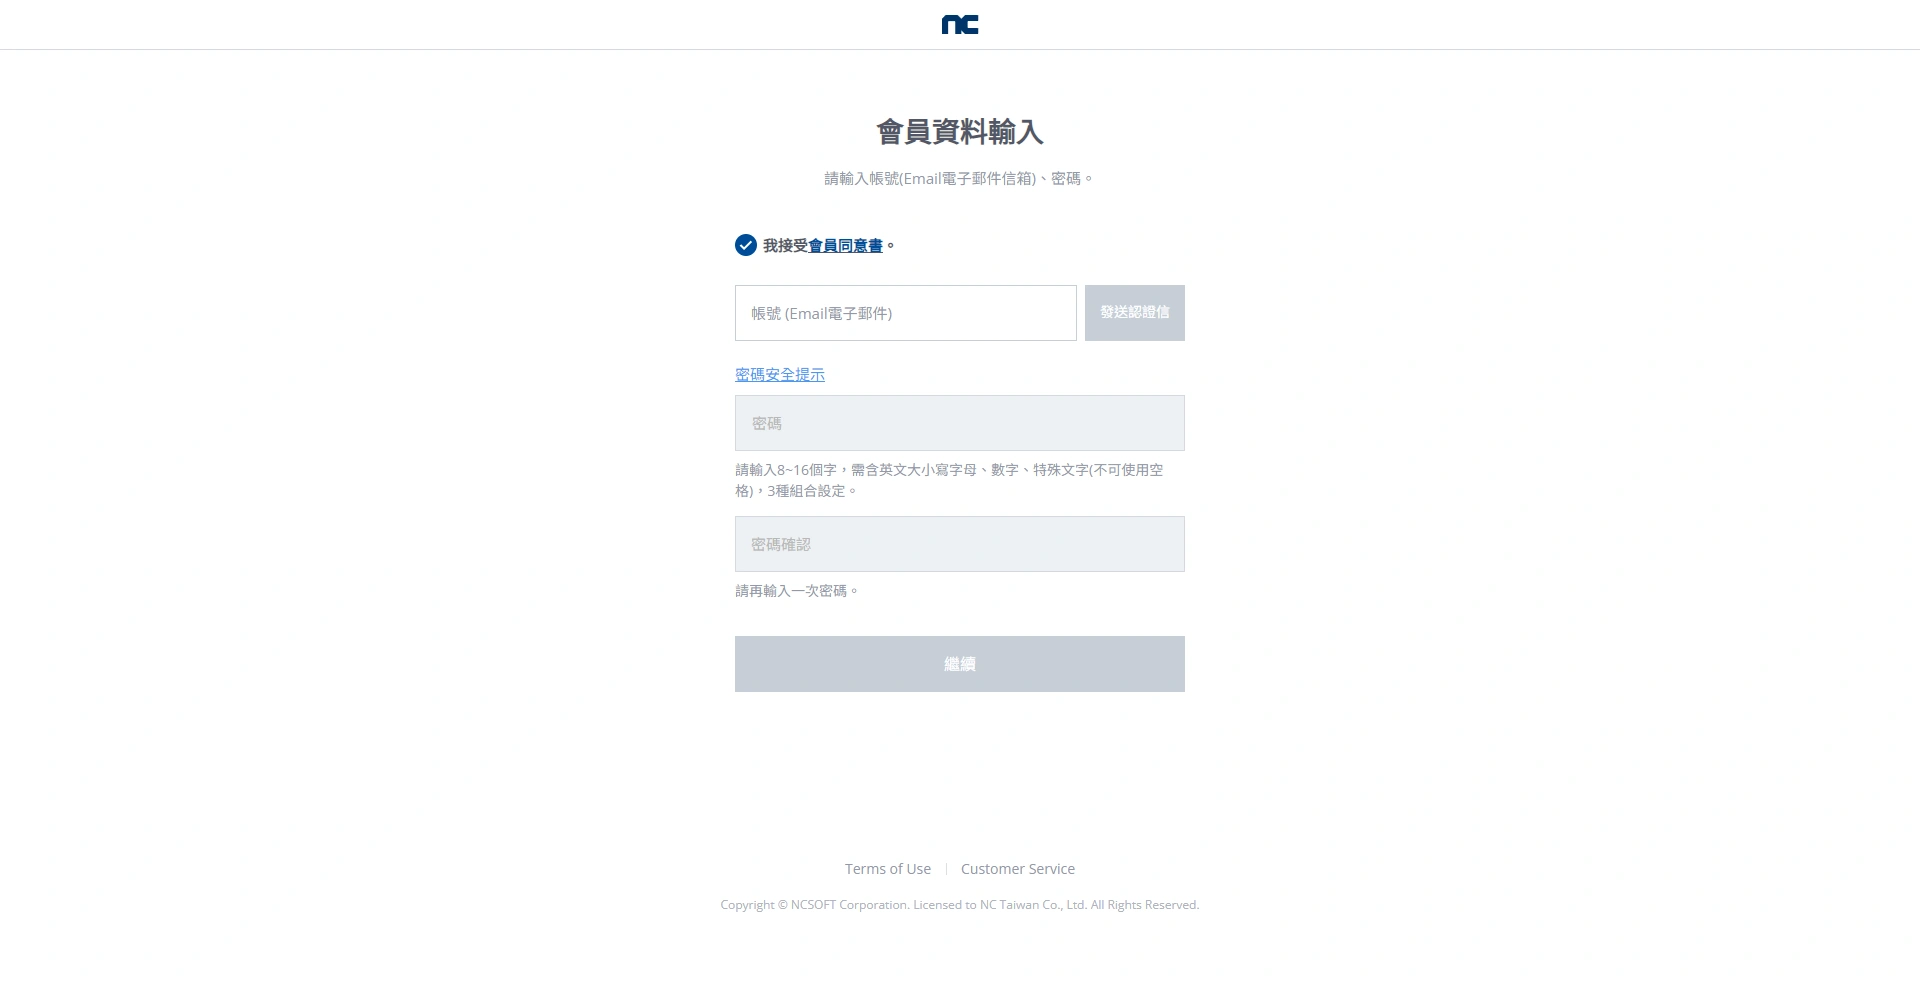Click into the 密碼 password field
1920x982 pixels.
(x=960, y=423)
